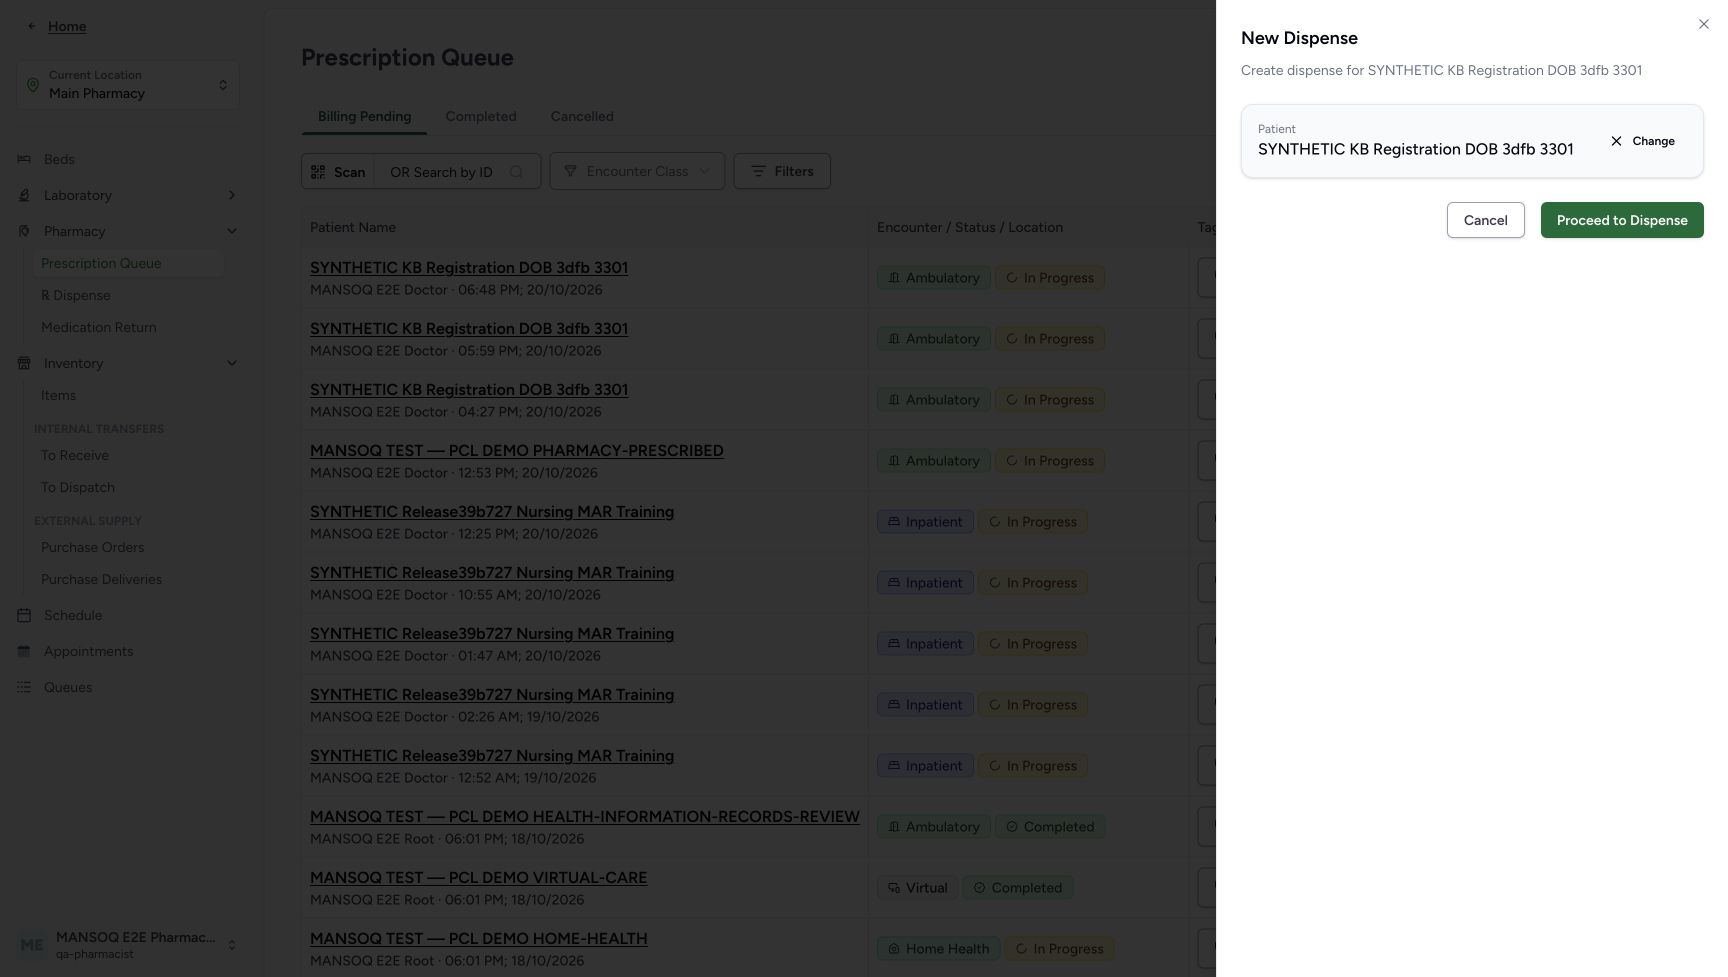Click the location pin icon
The width and height of the screenshot is (1728, 977).
[x=33, y=85]
